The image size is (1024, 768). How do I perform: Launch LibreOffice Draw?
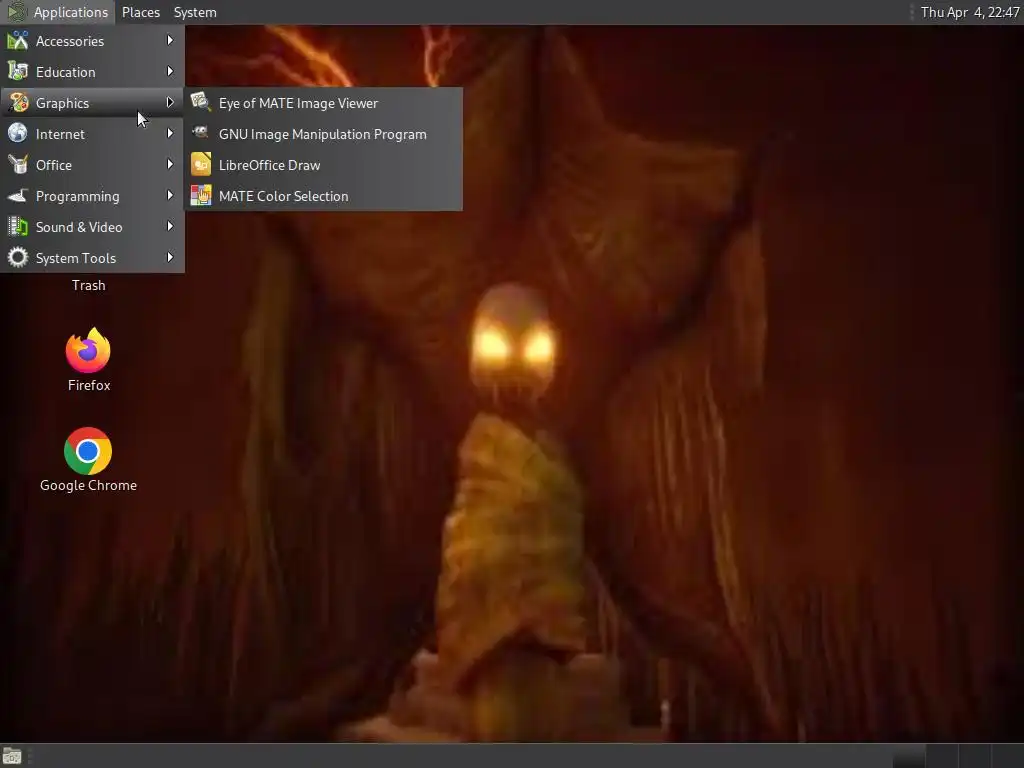coord(323,165)
